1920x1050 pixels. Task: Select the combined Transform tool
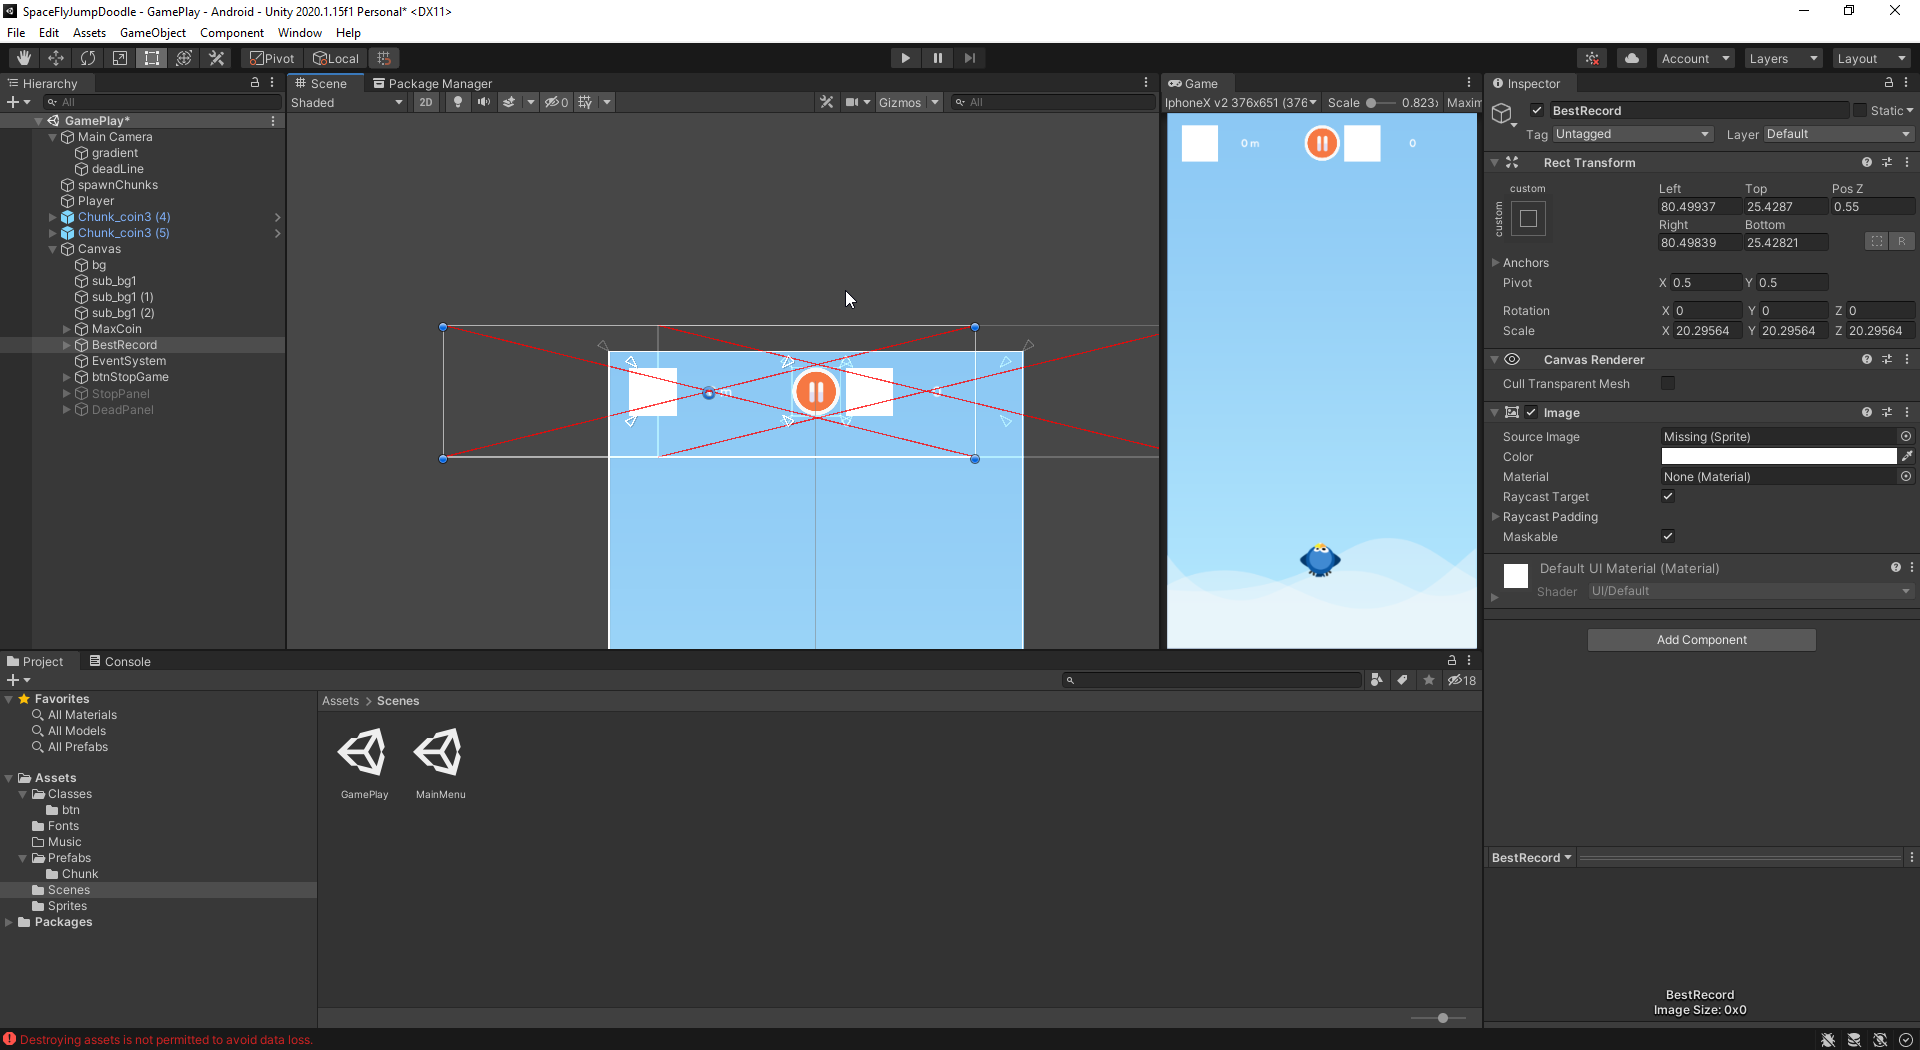tap(184, 58)
